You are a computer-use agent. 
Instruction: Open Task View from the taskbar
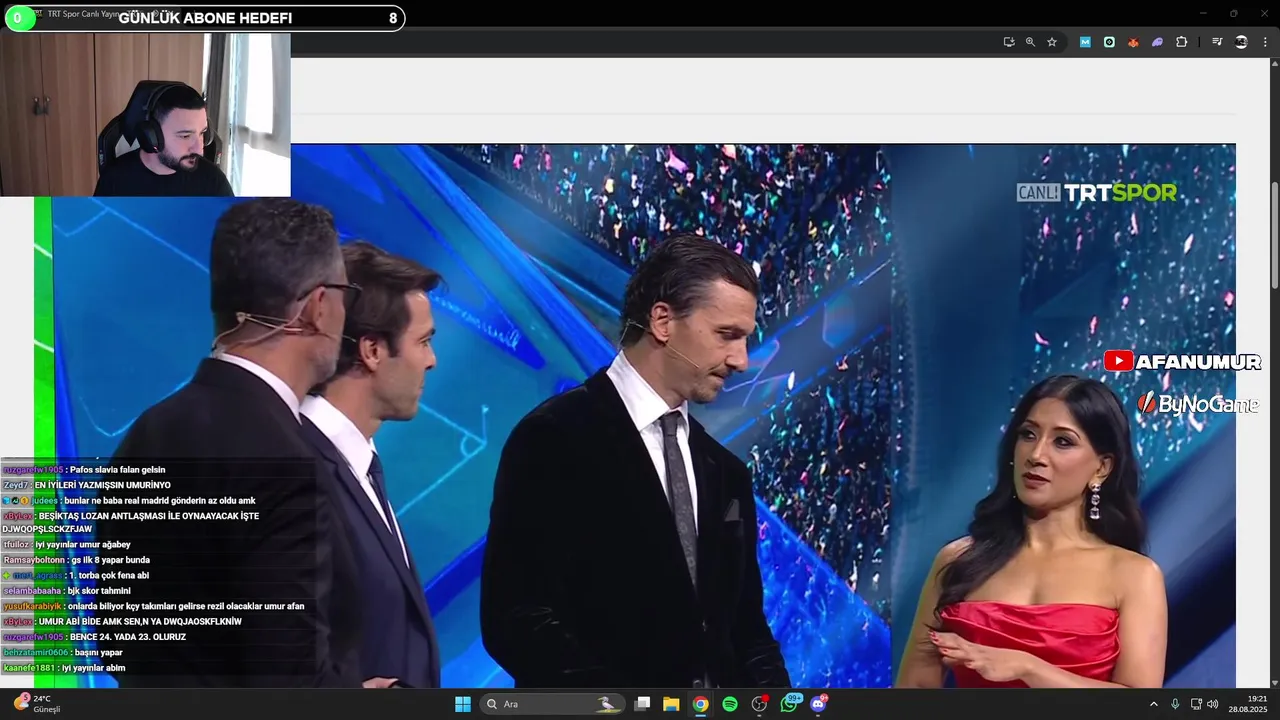pos(643,704)
